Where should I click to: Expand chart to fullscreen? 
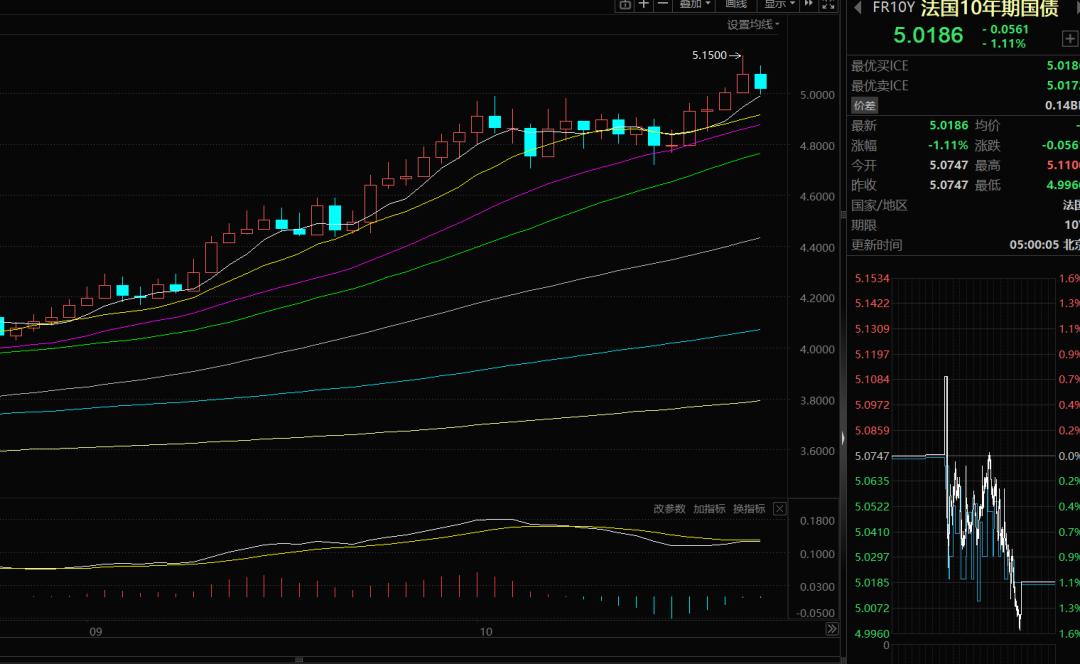[x=828, y=4]
